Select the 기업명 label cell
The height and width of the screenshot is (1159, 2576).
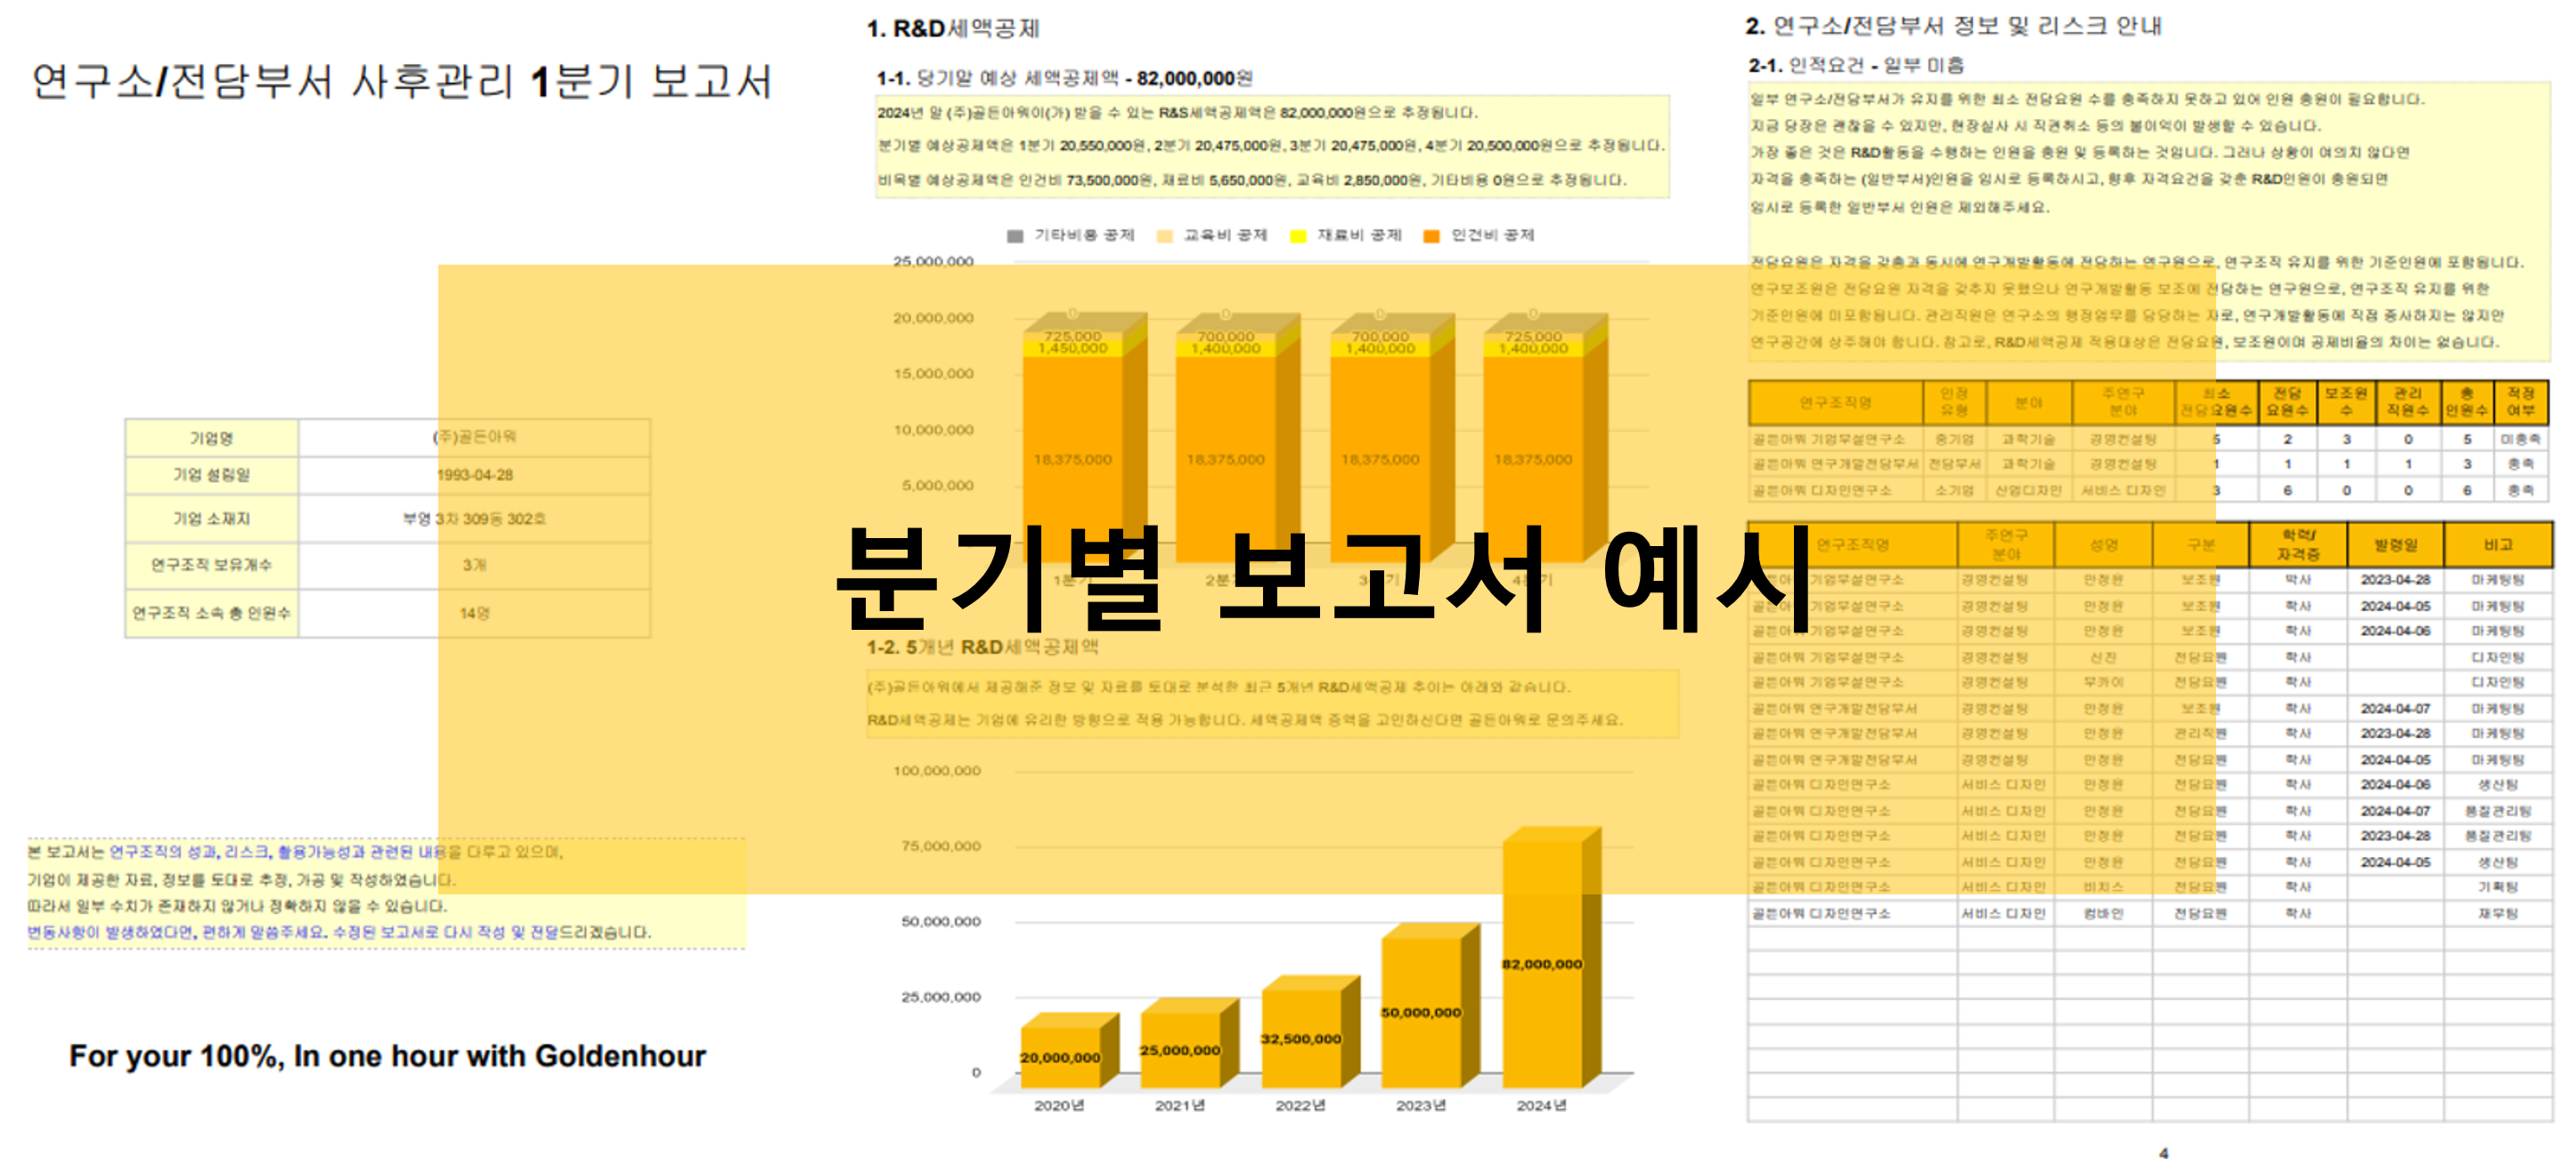coord(211,438)
